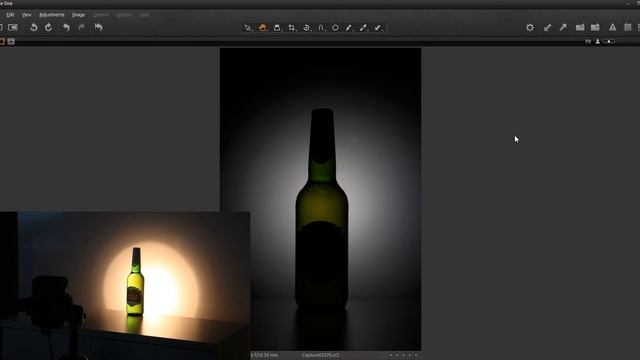Select single-view mode icon below toolbar
The height and width of the screenshot is (360, 640).
click(2, 41)
